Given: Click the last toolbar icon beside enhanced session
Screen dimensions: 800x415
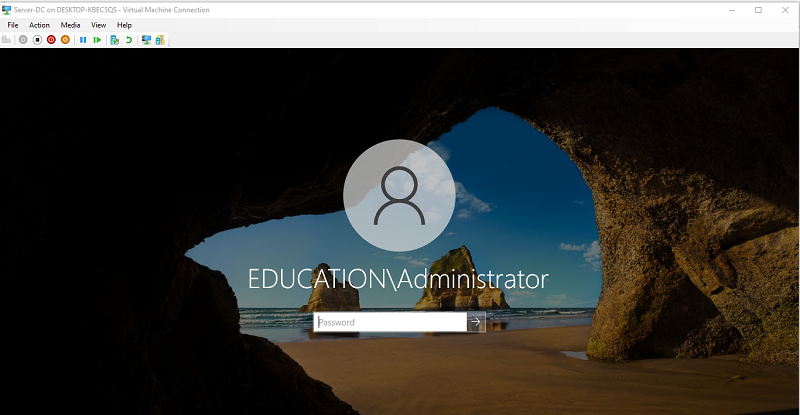Looking at the screenshot, I should click(x=160, y=40).
